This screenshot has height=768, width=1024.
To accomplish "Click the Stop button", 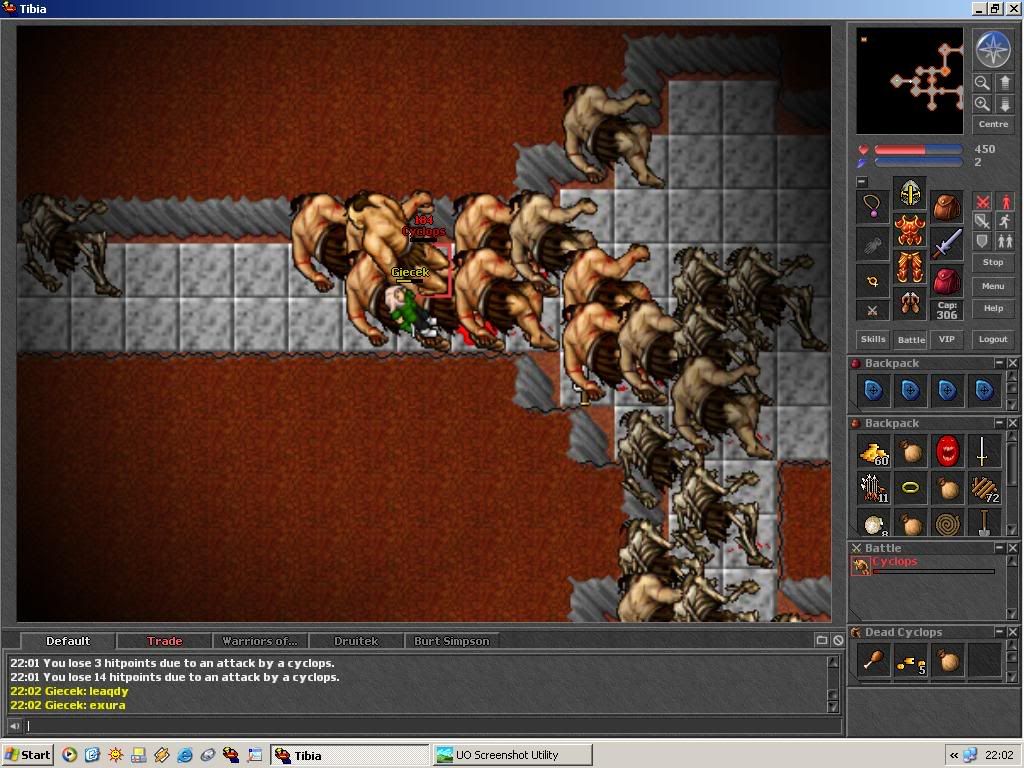I will coord(993,263).
